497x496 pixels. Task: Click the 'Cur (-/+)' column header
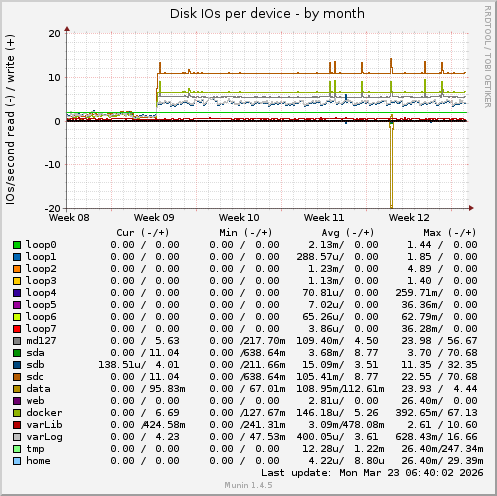click(143, 232)
